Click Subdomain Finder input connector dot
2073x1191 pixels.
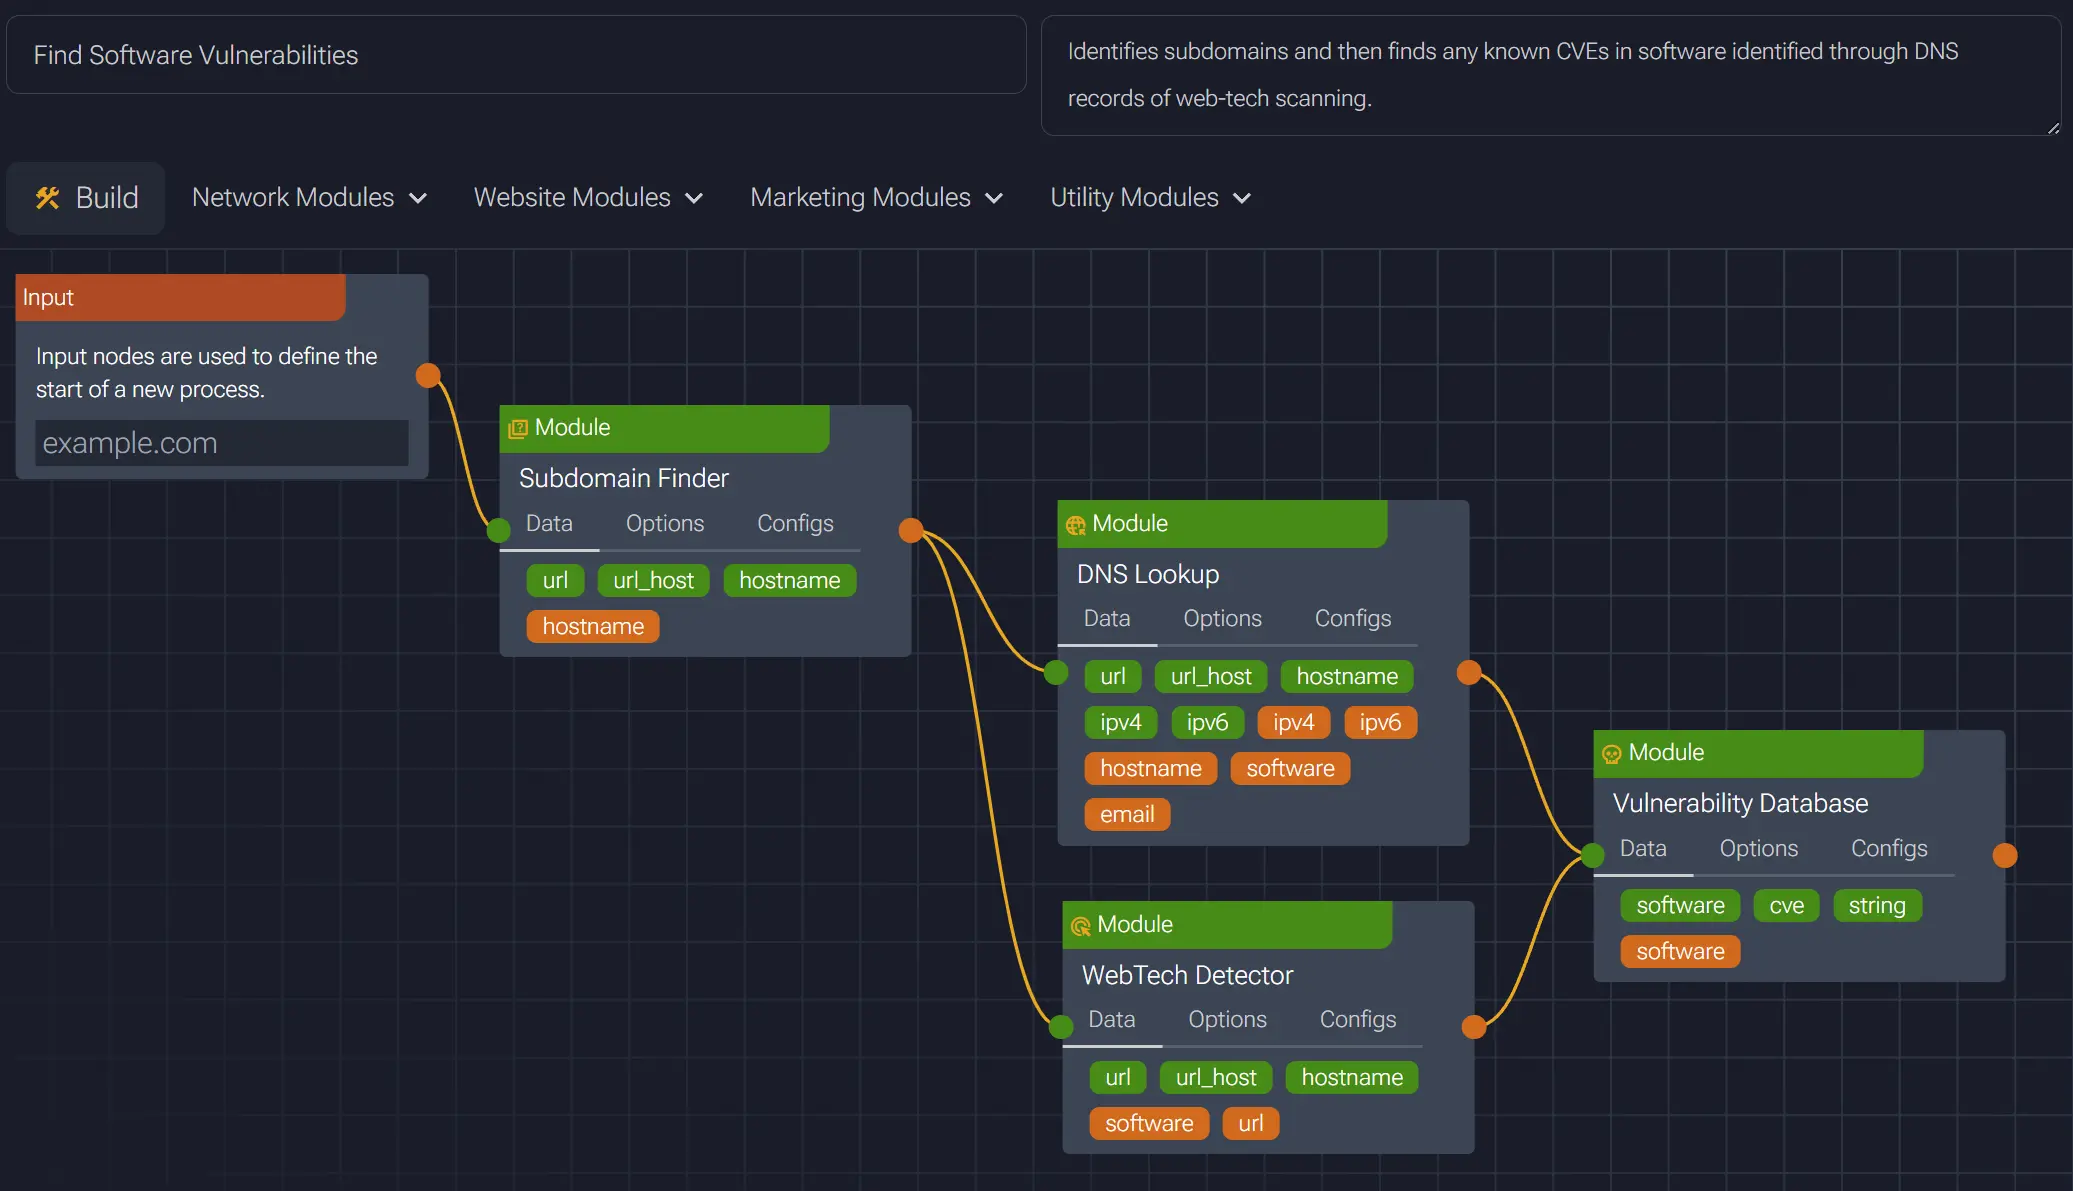pyautogui.click(x=498, y=530)
